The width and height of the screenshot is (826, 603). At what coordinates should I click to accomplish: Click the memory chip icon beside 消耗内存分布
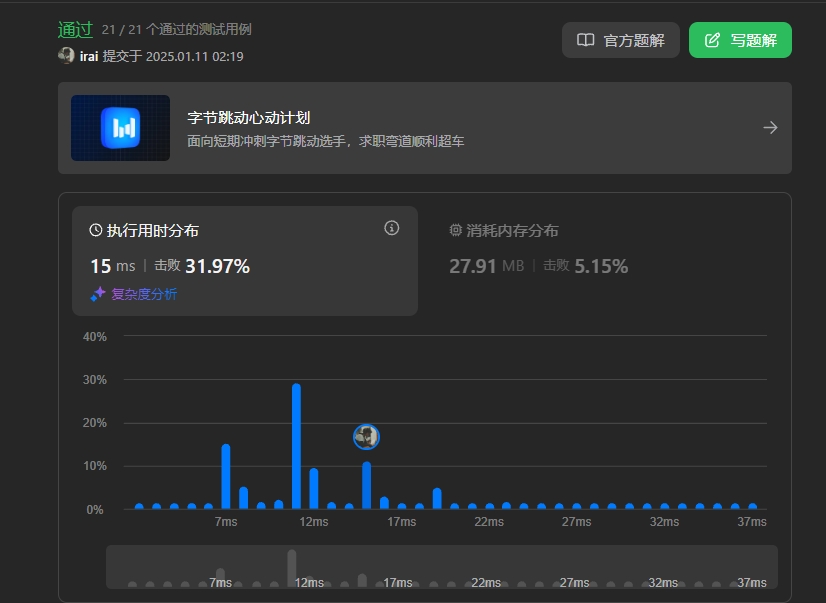pyautogui.click(x=457, y=229)
